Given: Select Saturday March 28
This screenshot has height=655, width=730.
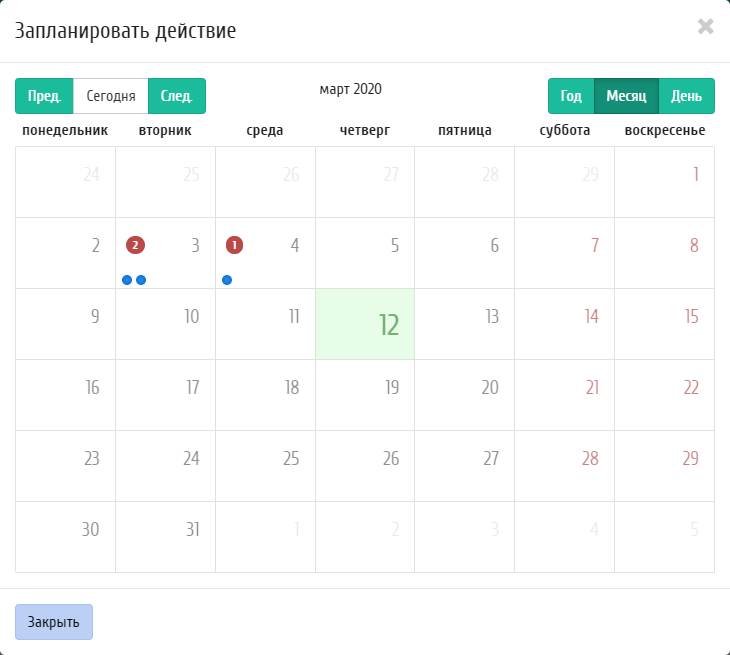Looking at the screenshot, I should coord(565,466).
